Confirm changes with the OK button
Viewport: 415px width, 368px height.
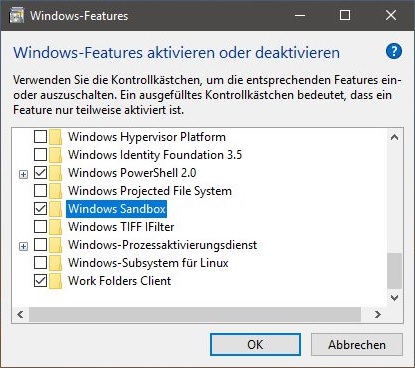[x=255, y=345]
